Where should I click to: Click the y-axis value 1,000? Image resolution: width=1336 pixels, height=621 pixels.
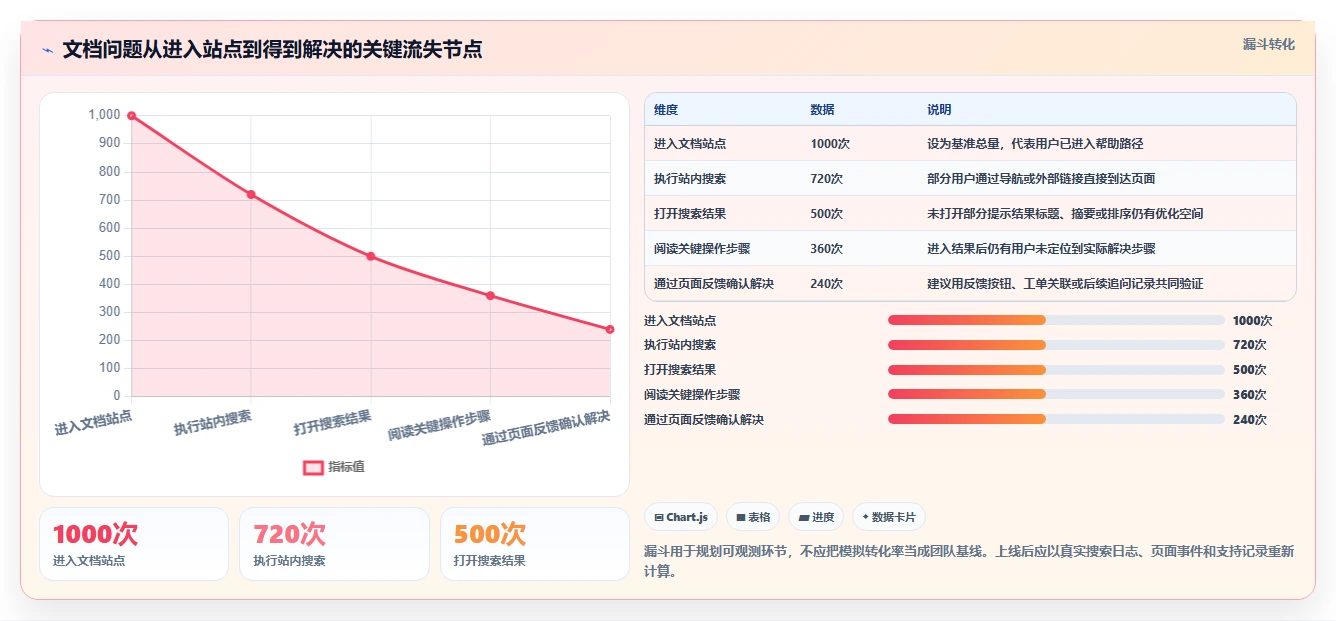click(104, 115)
